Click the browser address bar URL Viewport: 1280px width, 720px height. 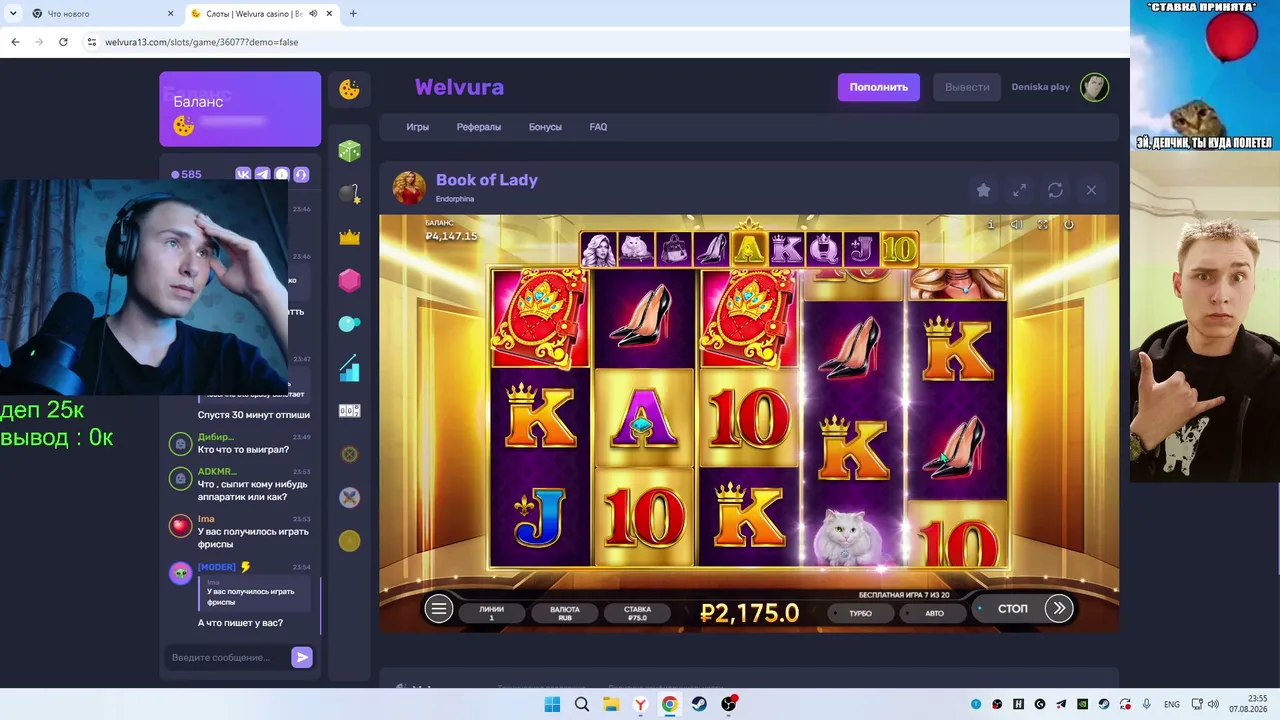pyautogui.click(x=201, y=42)
